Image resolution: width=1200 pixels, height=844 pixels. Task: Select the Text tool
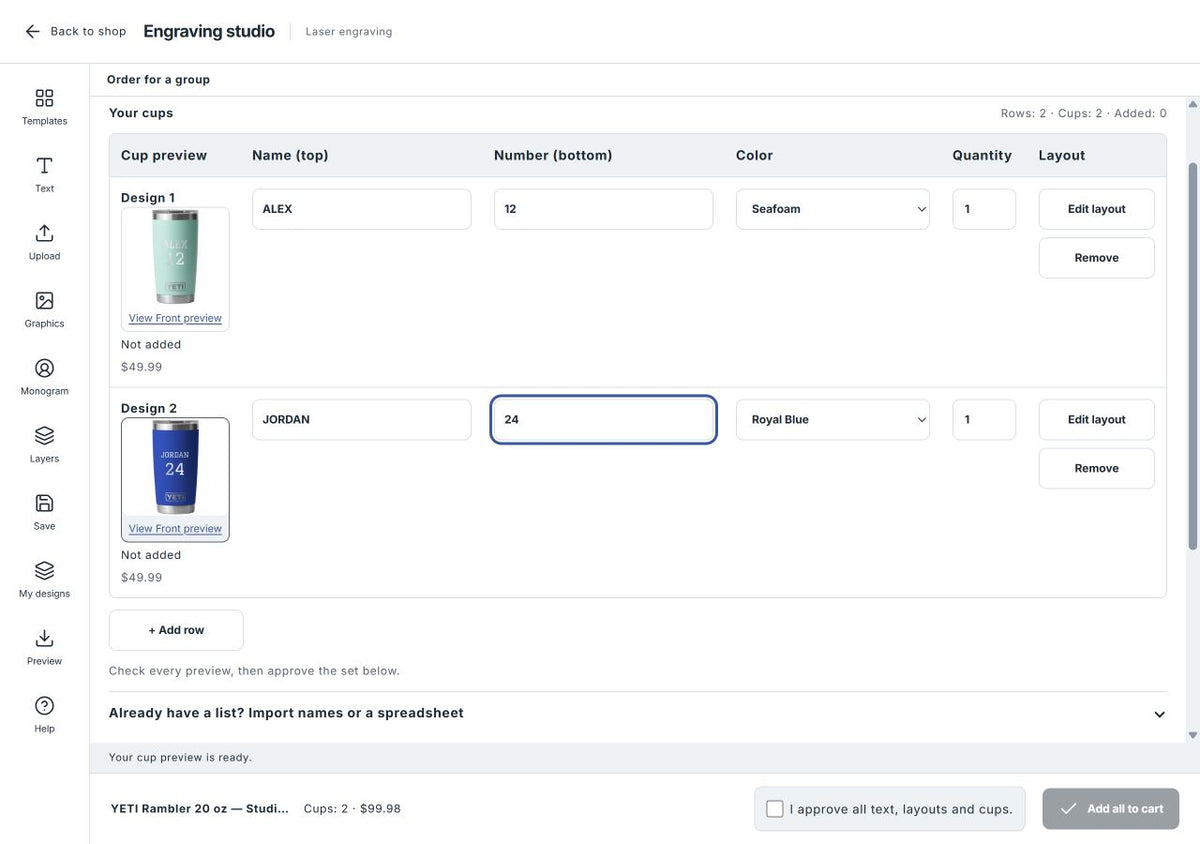[x=44, y=174]
